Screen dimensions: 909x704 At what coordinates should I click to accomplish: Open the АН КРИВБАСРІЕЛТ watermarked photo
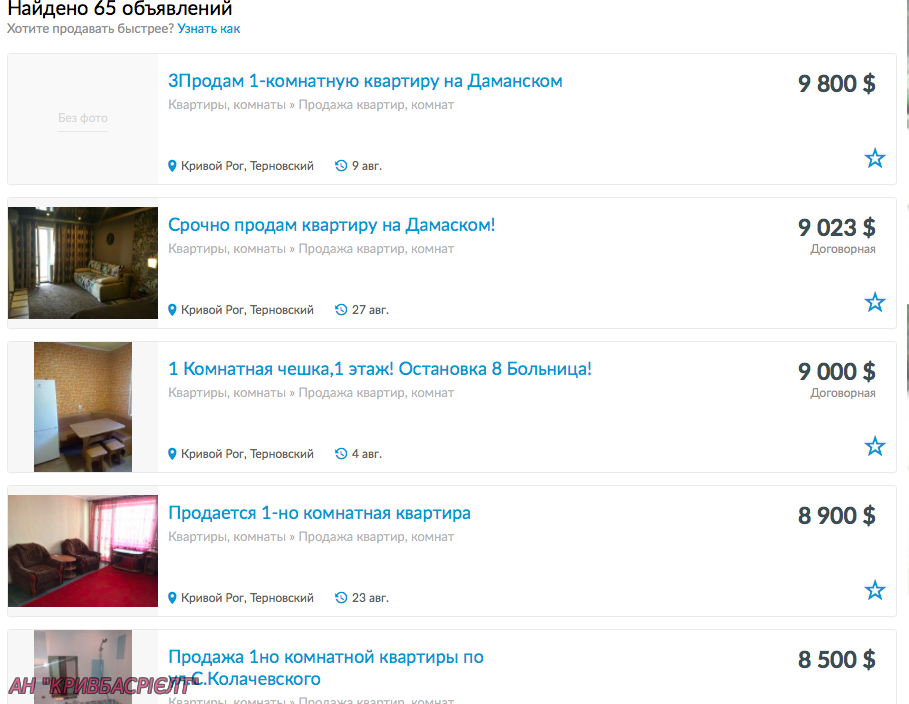pyautogui.click(x=83, y=667)
